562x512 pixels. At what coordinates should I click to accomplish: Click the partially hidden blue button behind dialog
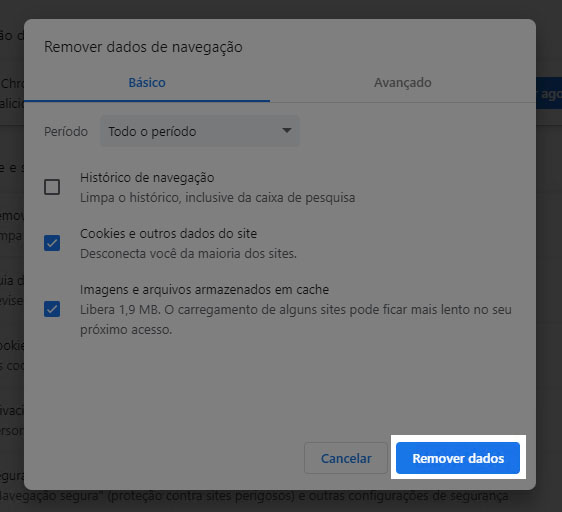coord(549,93)
